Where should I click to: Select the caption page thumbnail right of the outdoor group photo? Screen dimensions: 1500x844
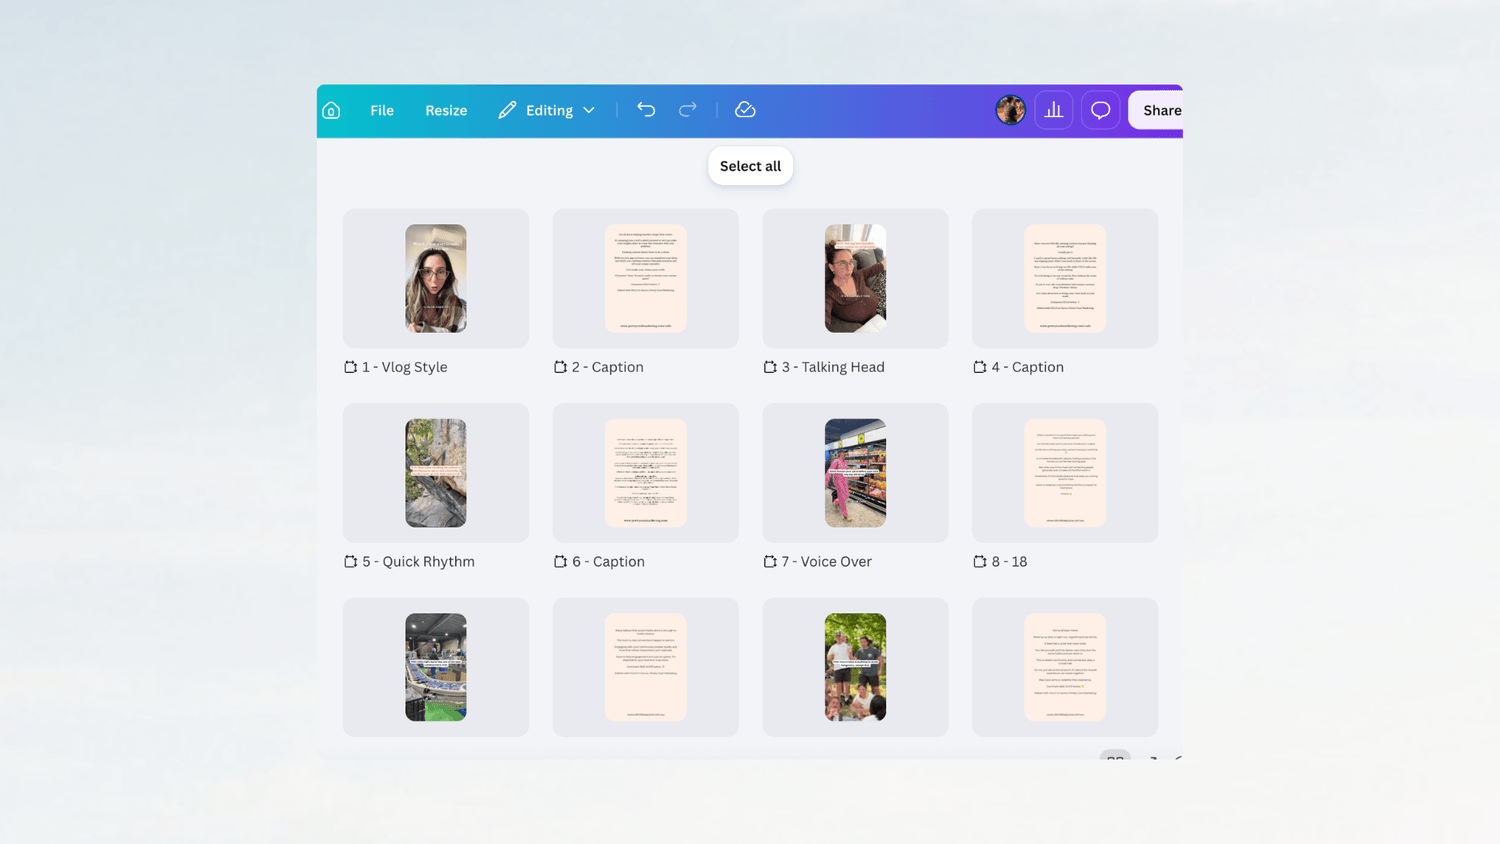click(1065, 667)
